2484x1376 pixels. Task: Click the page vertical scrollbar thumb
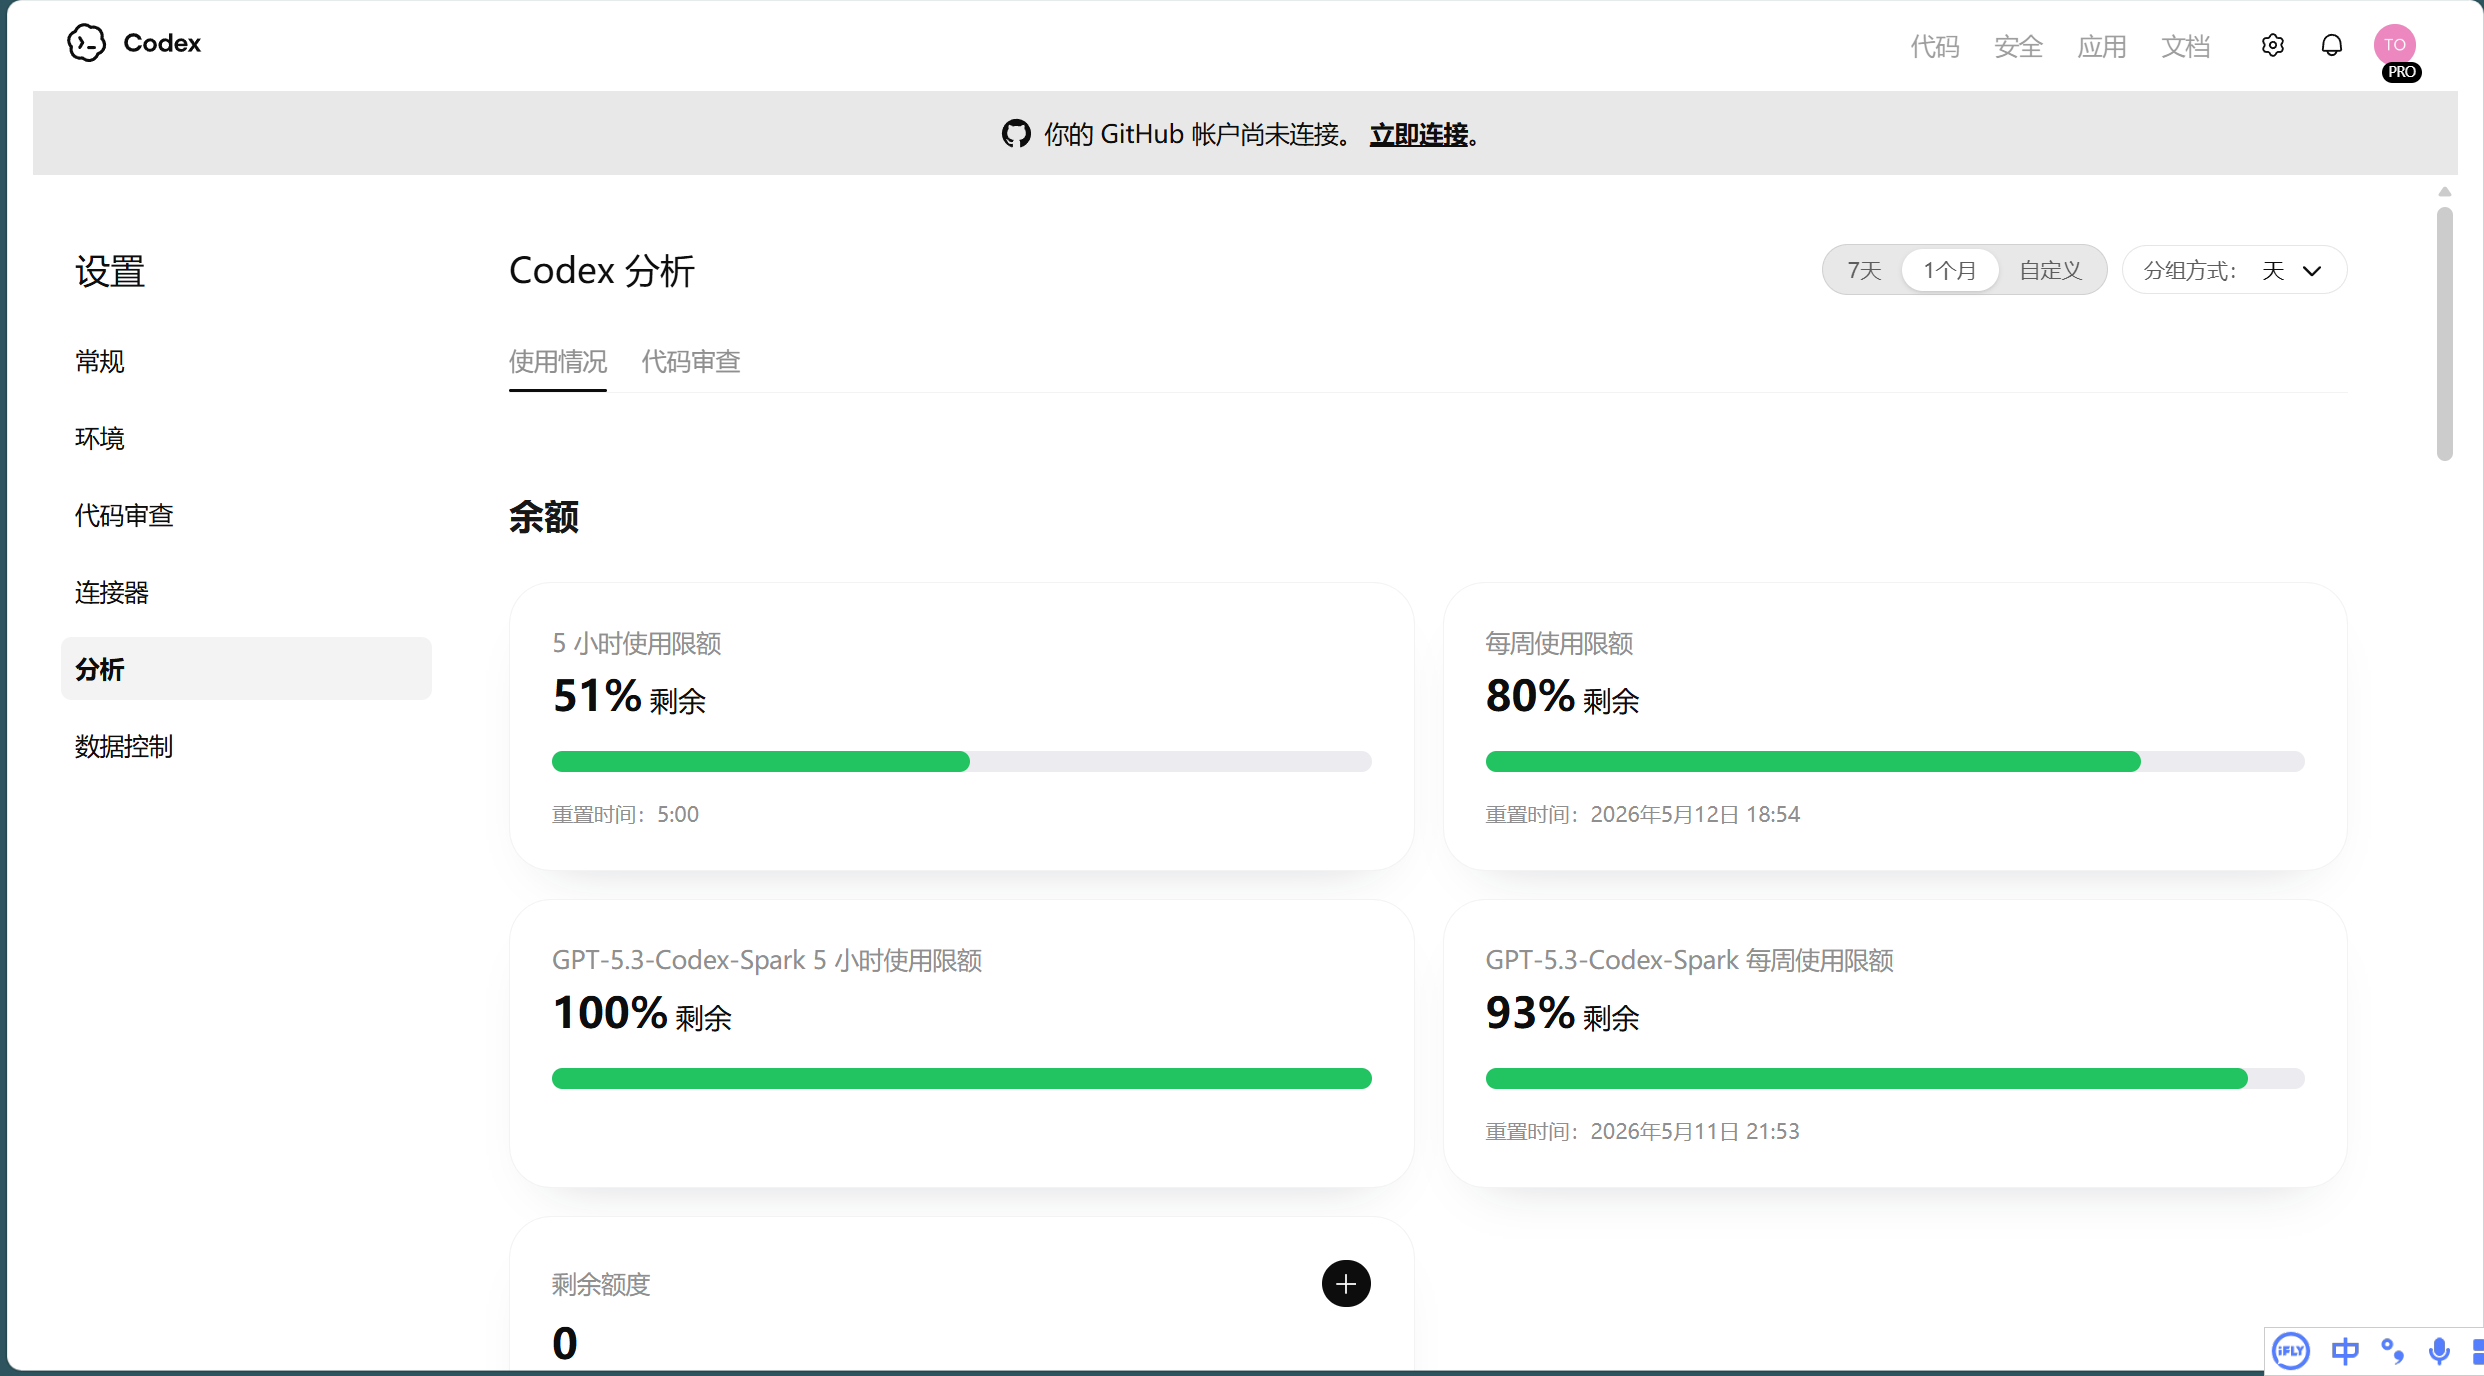(2445, 334)
